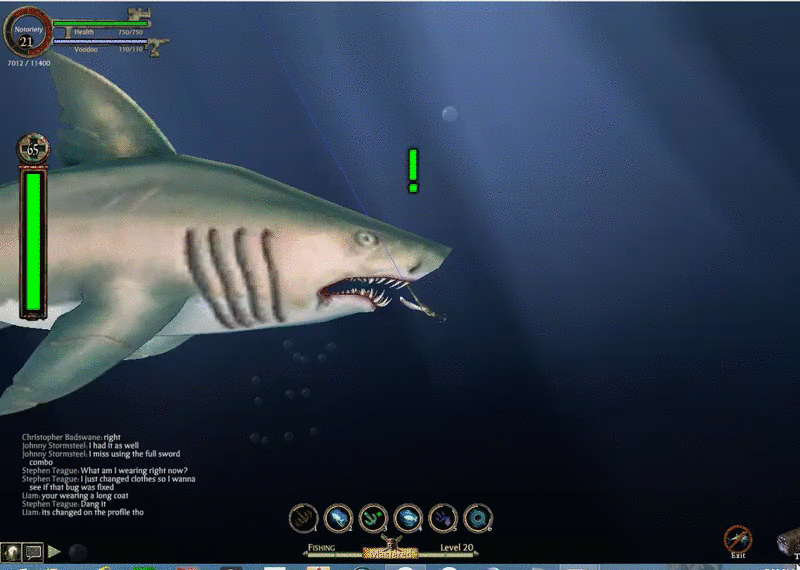Click the Mastered banner on fishing bar
Image resolution: width=800 pixels, height=570 pixels.
tap(390, 554)
